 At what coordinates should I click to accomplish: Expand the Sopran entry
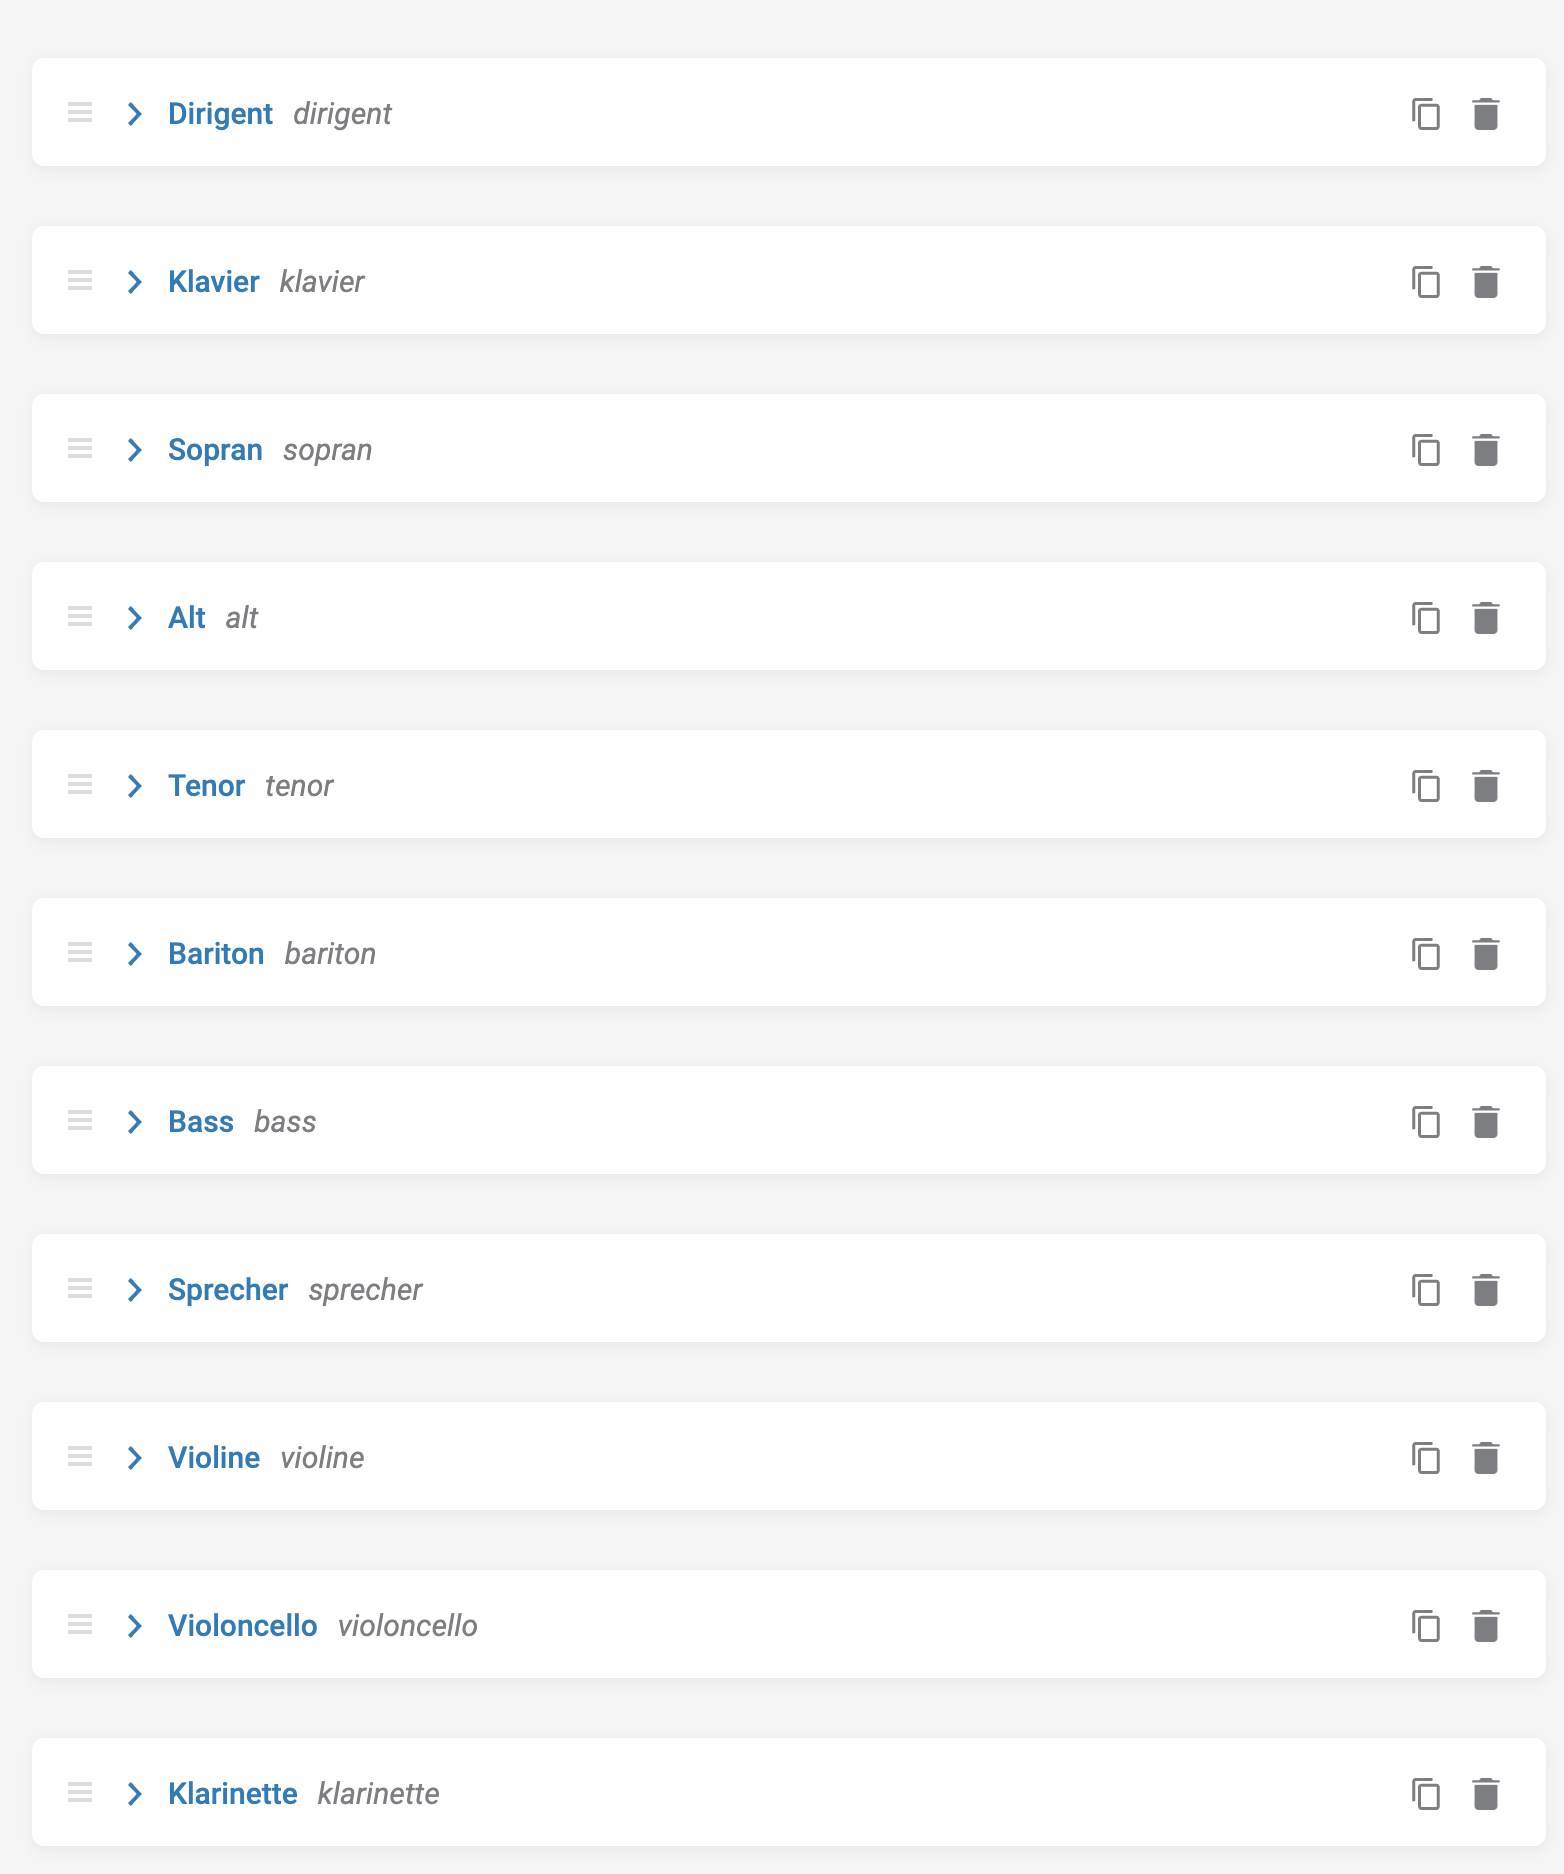click(x=135, y=450)
